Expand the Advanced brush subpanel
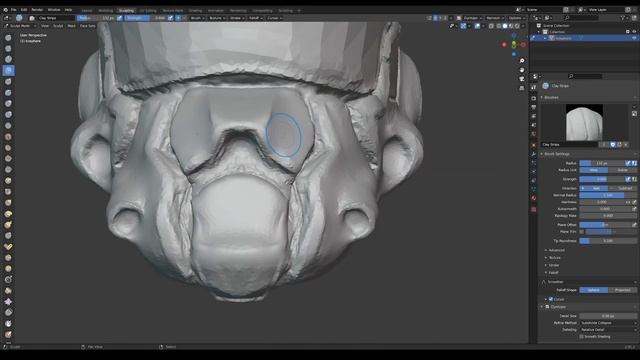Viewport: 640px width, 360px height. (556, 250)
